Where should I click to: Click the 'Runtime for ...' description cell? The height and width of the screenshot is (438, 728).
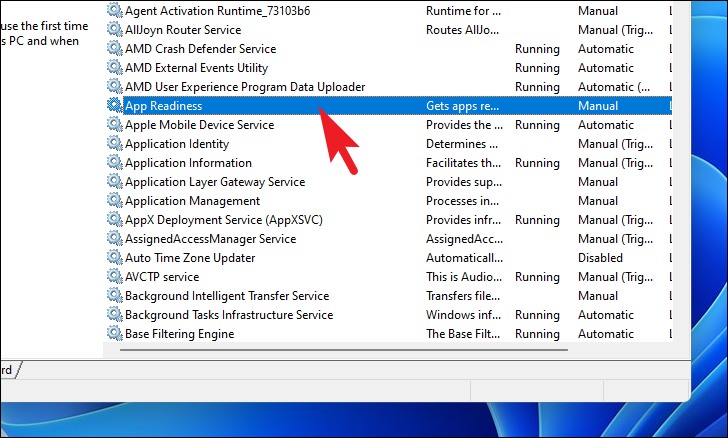463,11
